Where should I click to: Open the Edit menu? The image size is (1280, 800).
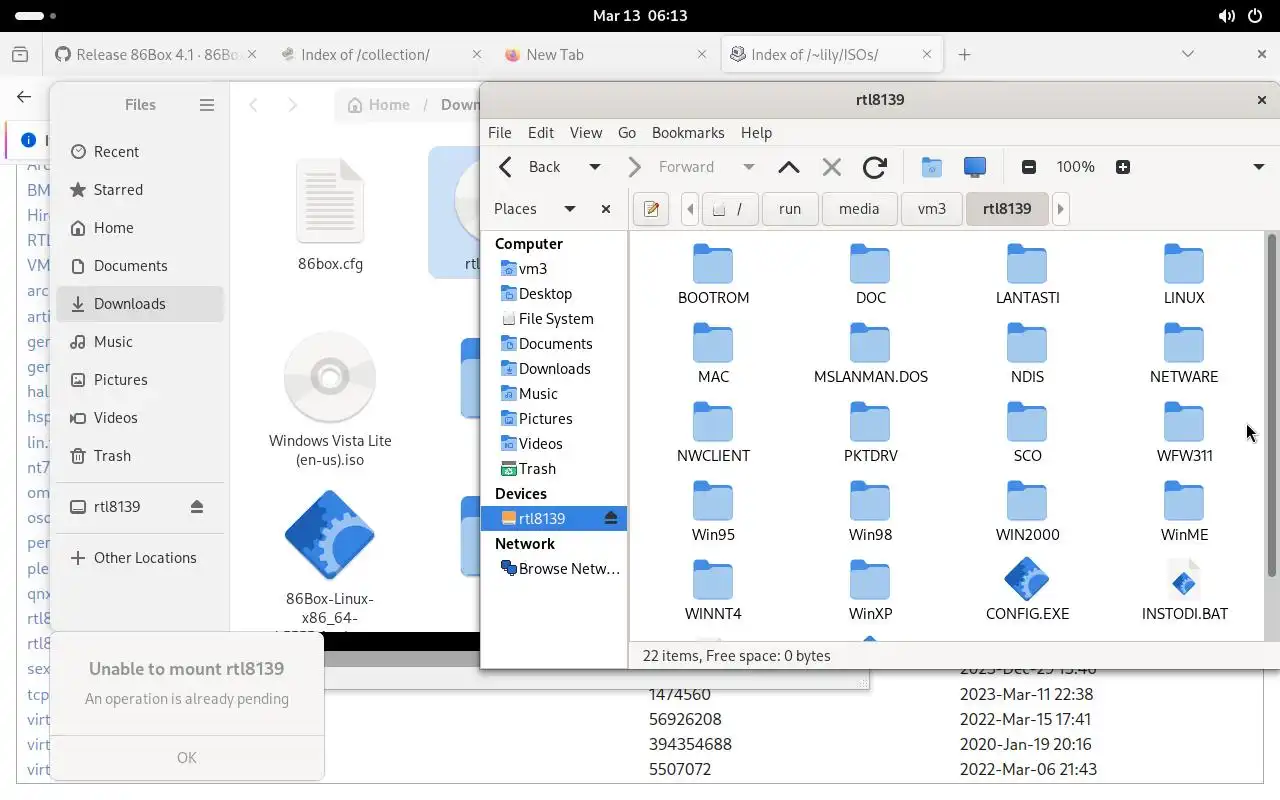point(541,132)
